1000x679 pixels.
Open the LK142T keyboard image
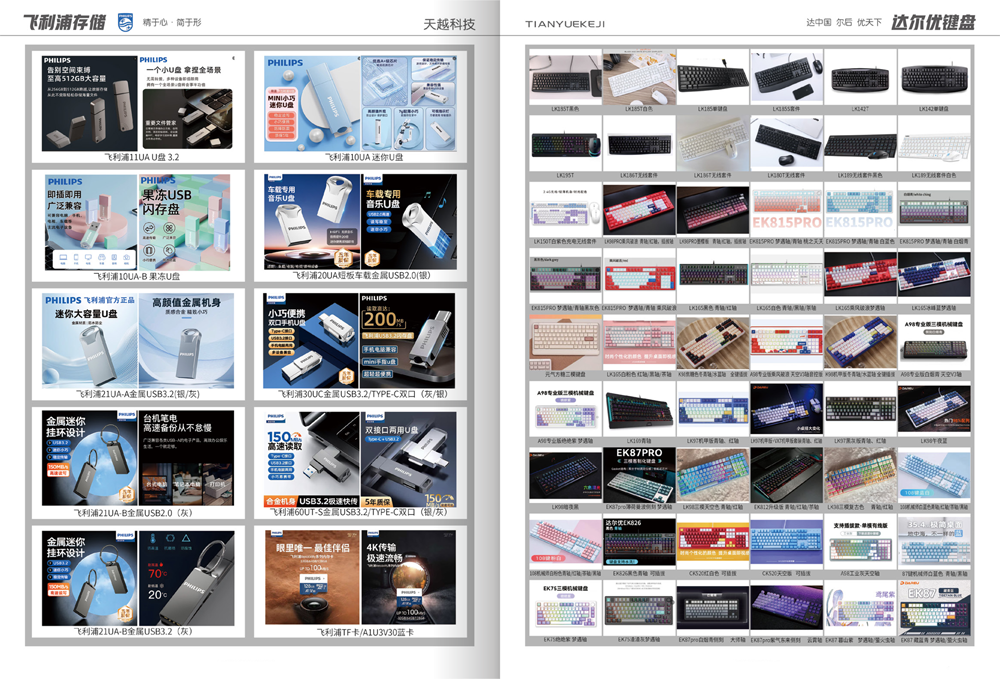(860, 78)
